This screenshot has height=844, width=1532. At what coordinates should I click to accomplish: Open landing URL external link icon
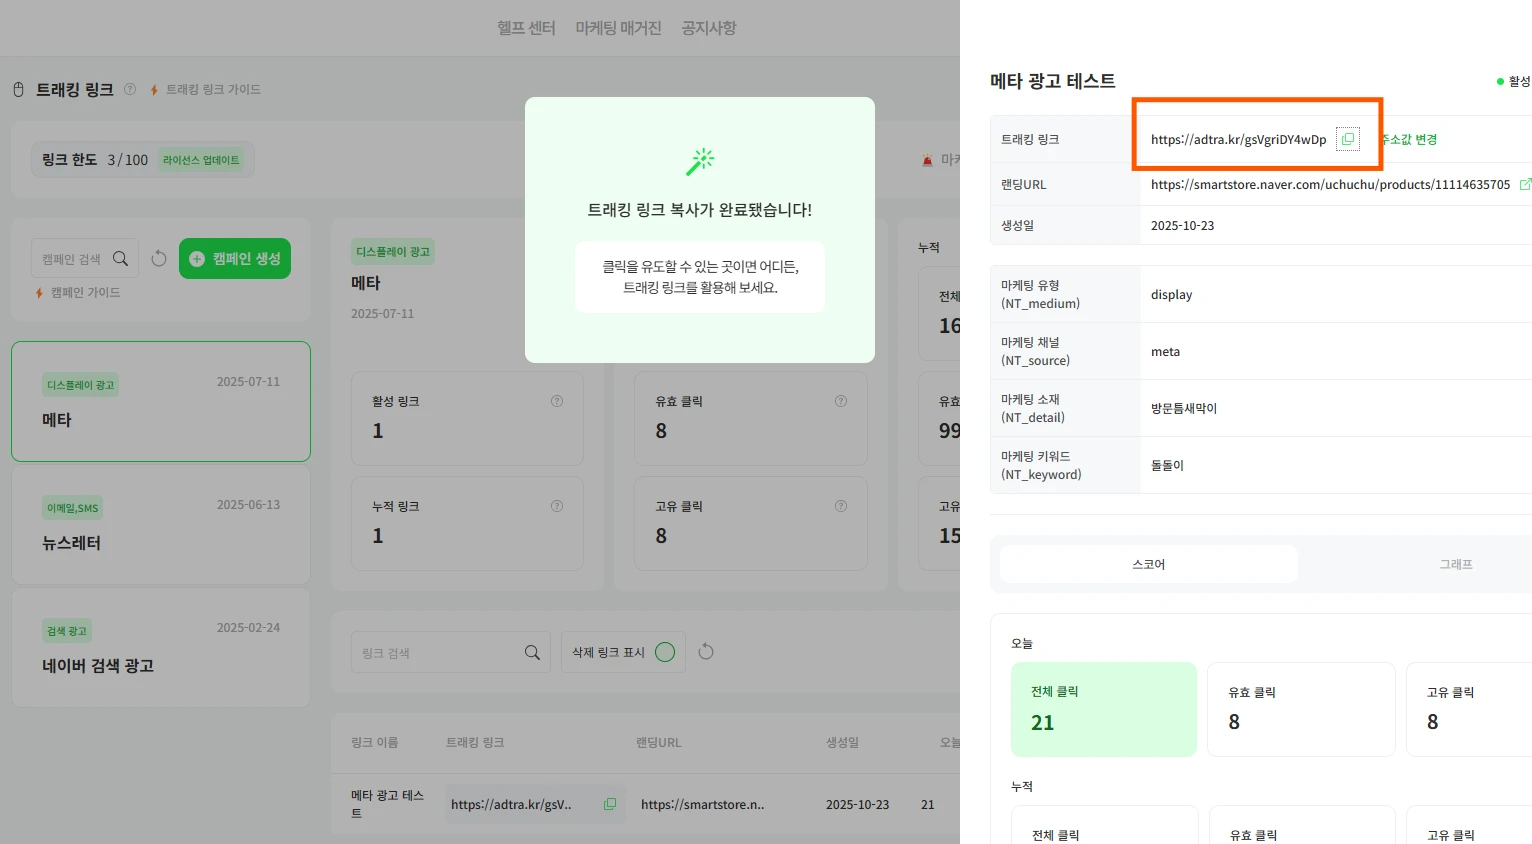point(1524,184)
